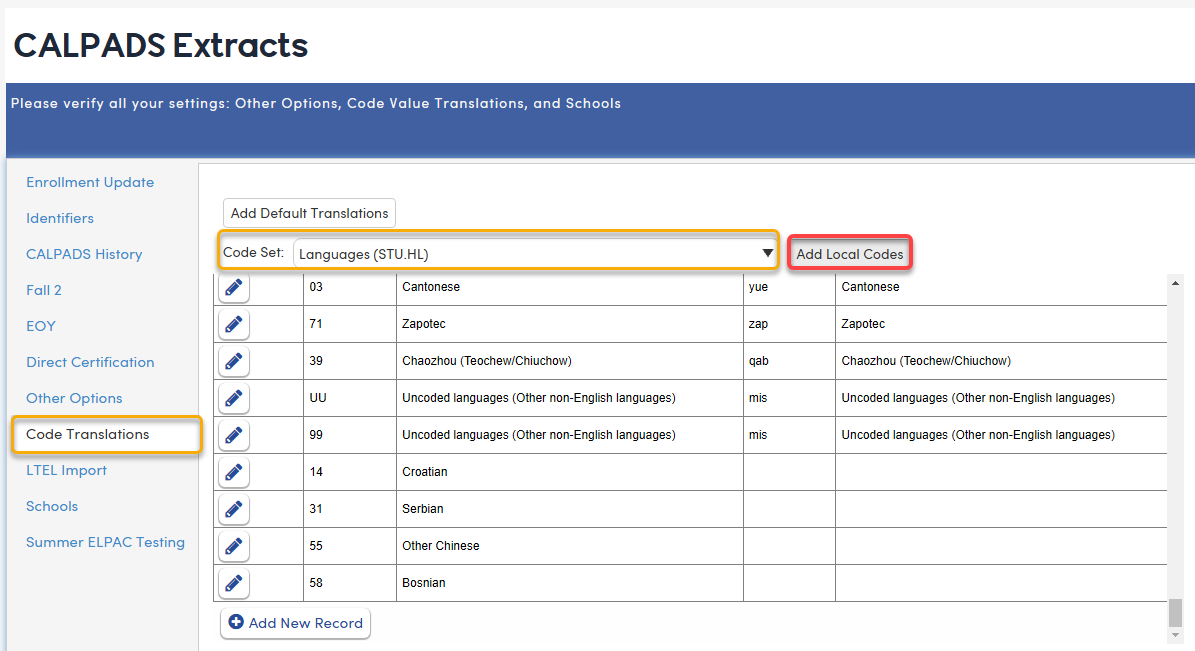Open edit for Croatian row

pos(234,472)
